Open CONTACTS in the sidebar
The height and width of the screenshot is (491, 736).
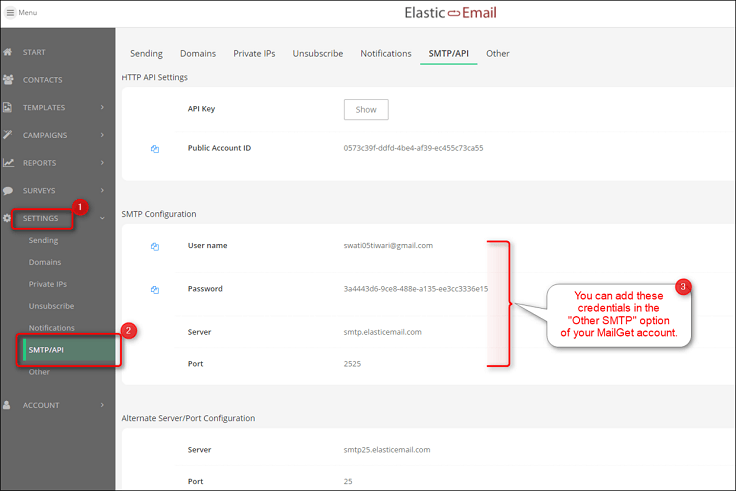coord(43,80)
